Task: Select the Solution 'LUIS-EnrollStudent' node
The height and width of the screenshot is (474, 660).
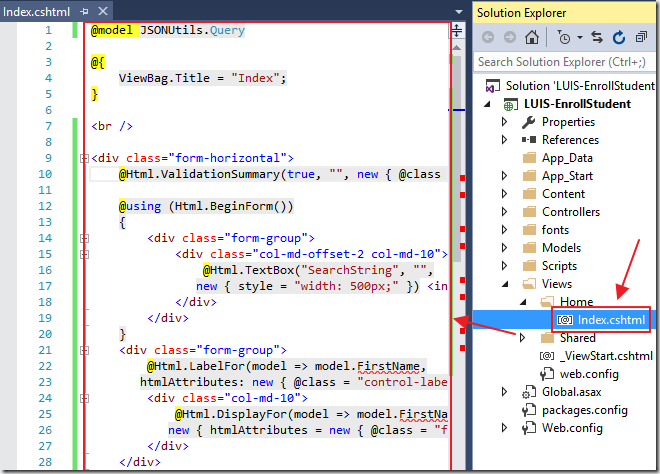Action: (x=580, y=86)
